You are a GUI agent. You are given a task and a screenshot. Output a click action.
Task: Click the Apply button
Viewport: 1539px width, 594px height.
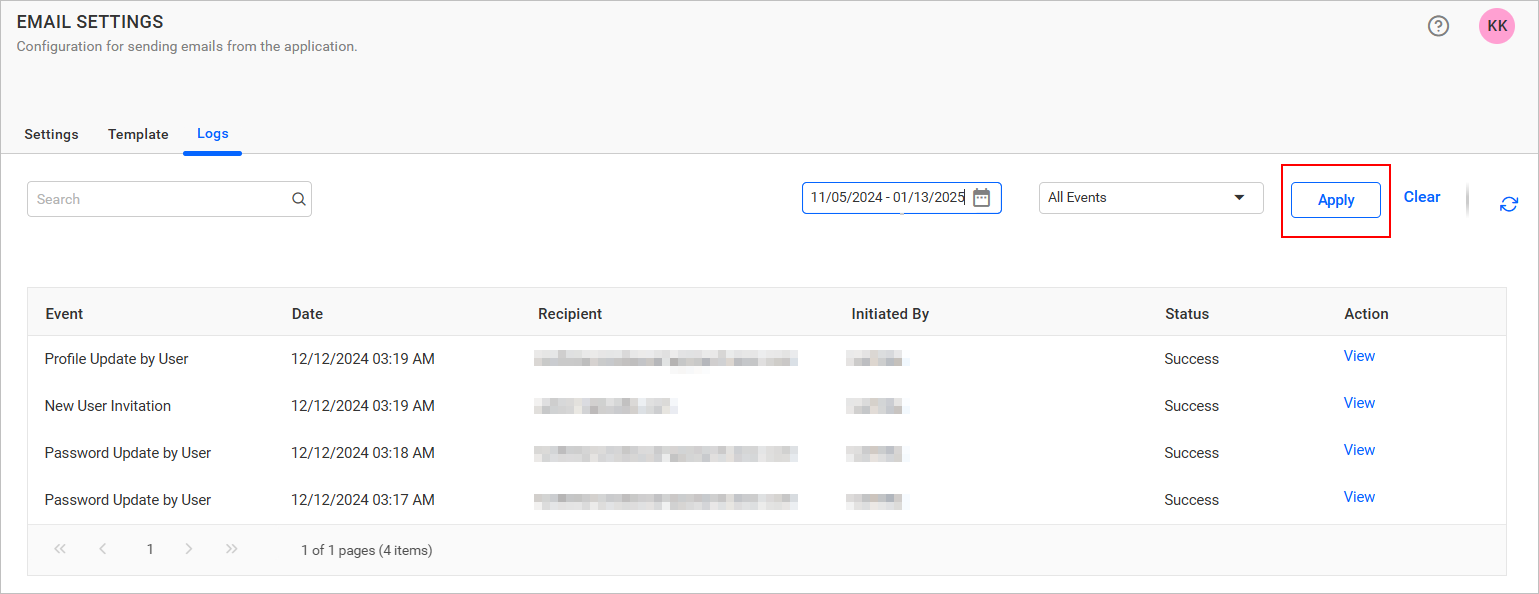(1335, 199)
